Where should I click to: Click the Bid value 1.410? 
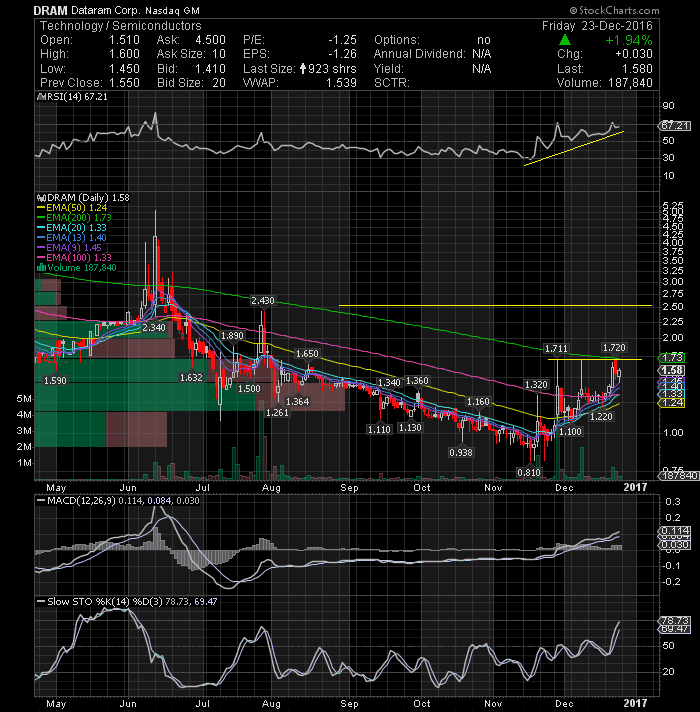[x=210, y=69]
